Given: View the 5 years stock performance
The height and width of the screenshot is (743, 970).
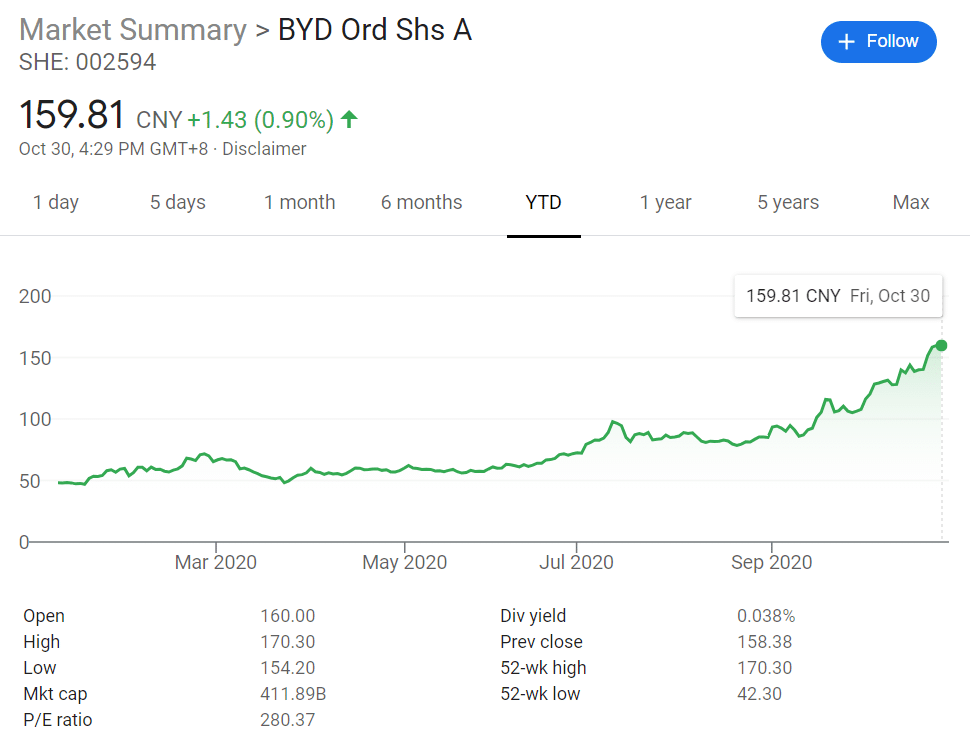Looking at the screenshot, I should click(x=787, y=202).
